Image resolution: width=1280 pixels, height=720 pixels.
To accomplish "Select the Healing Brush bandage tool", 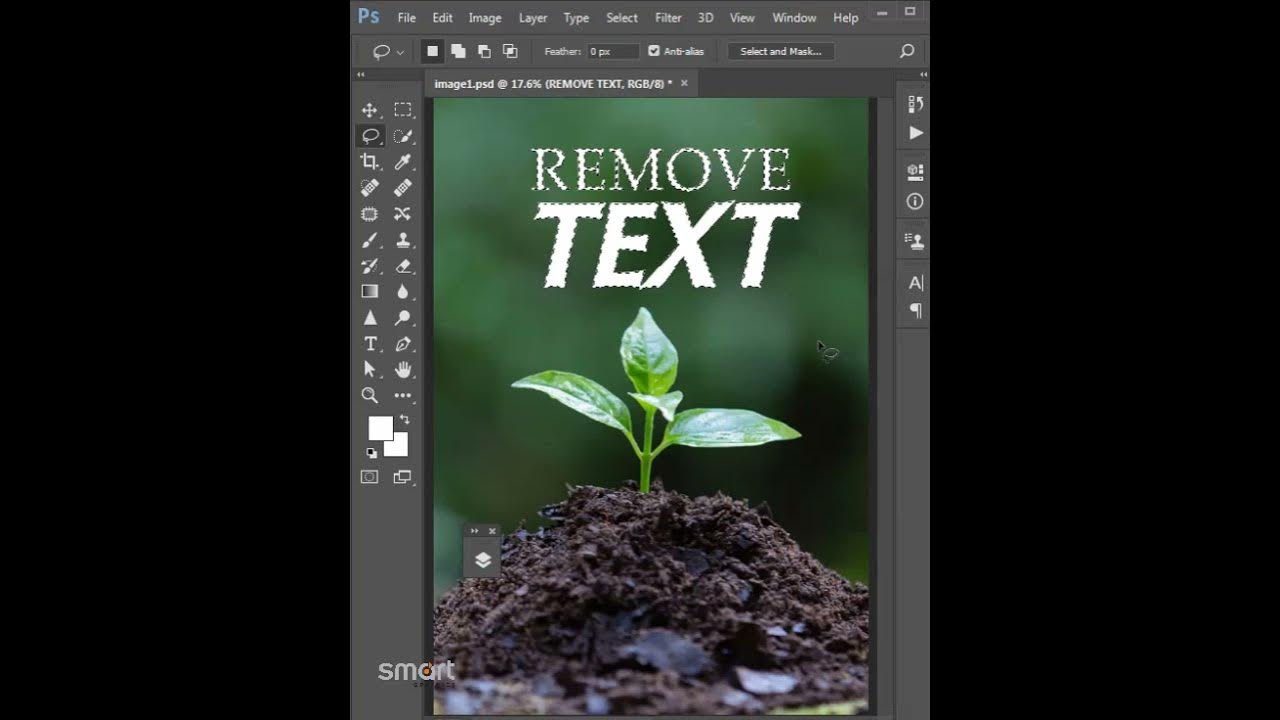I will pyautogui.click(x=403, y=188).
